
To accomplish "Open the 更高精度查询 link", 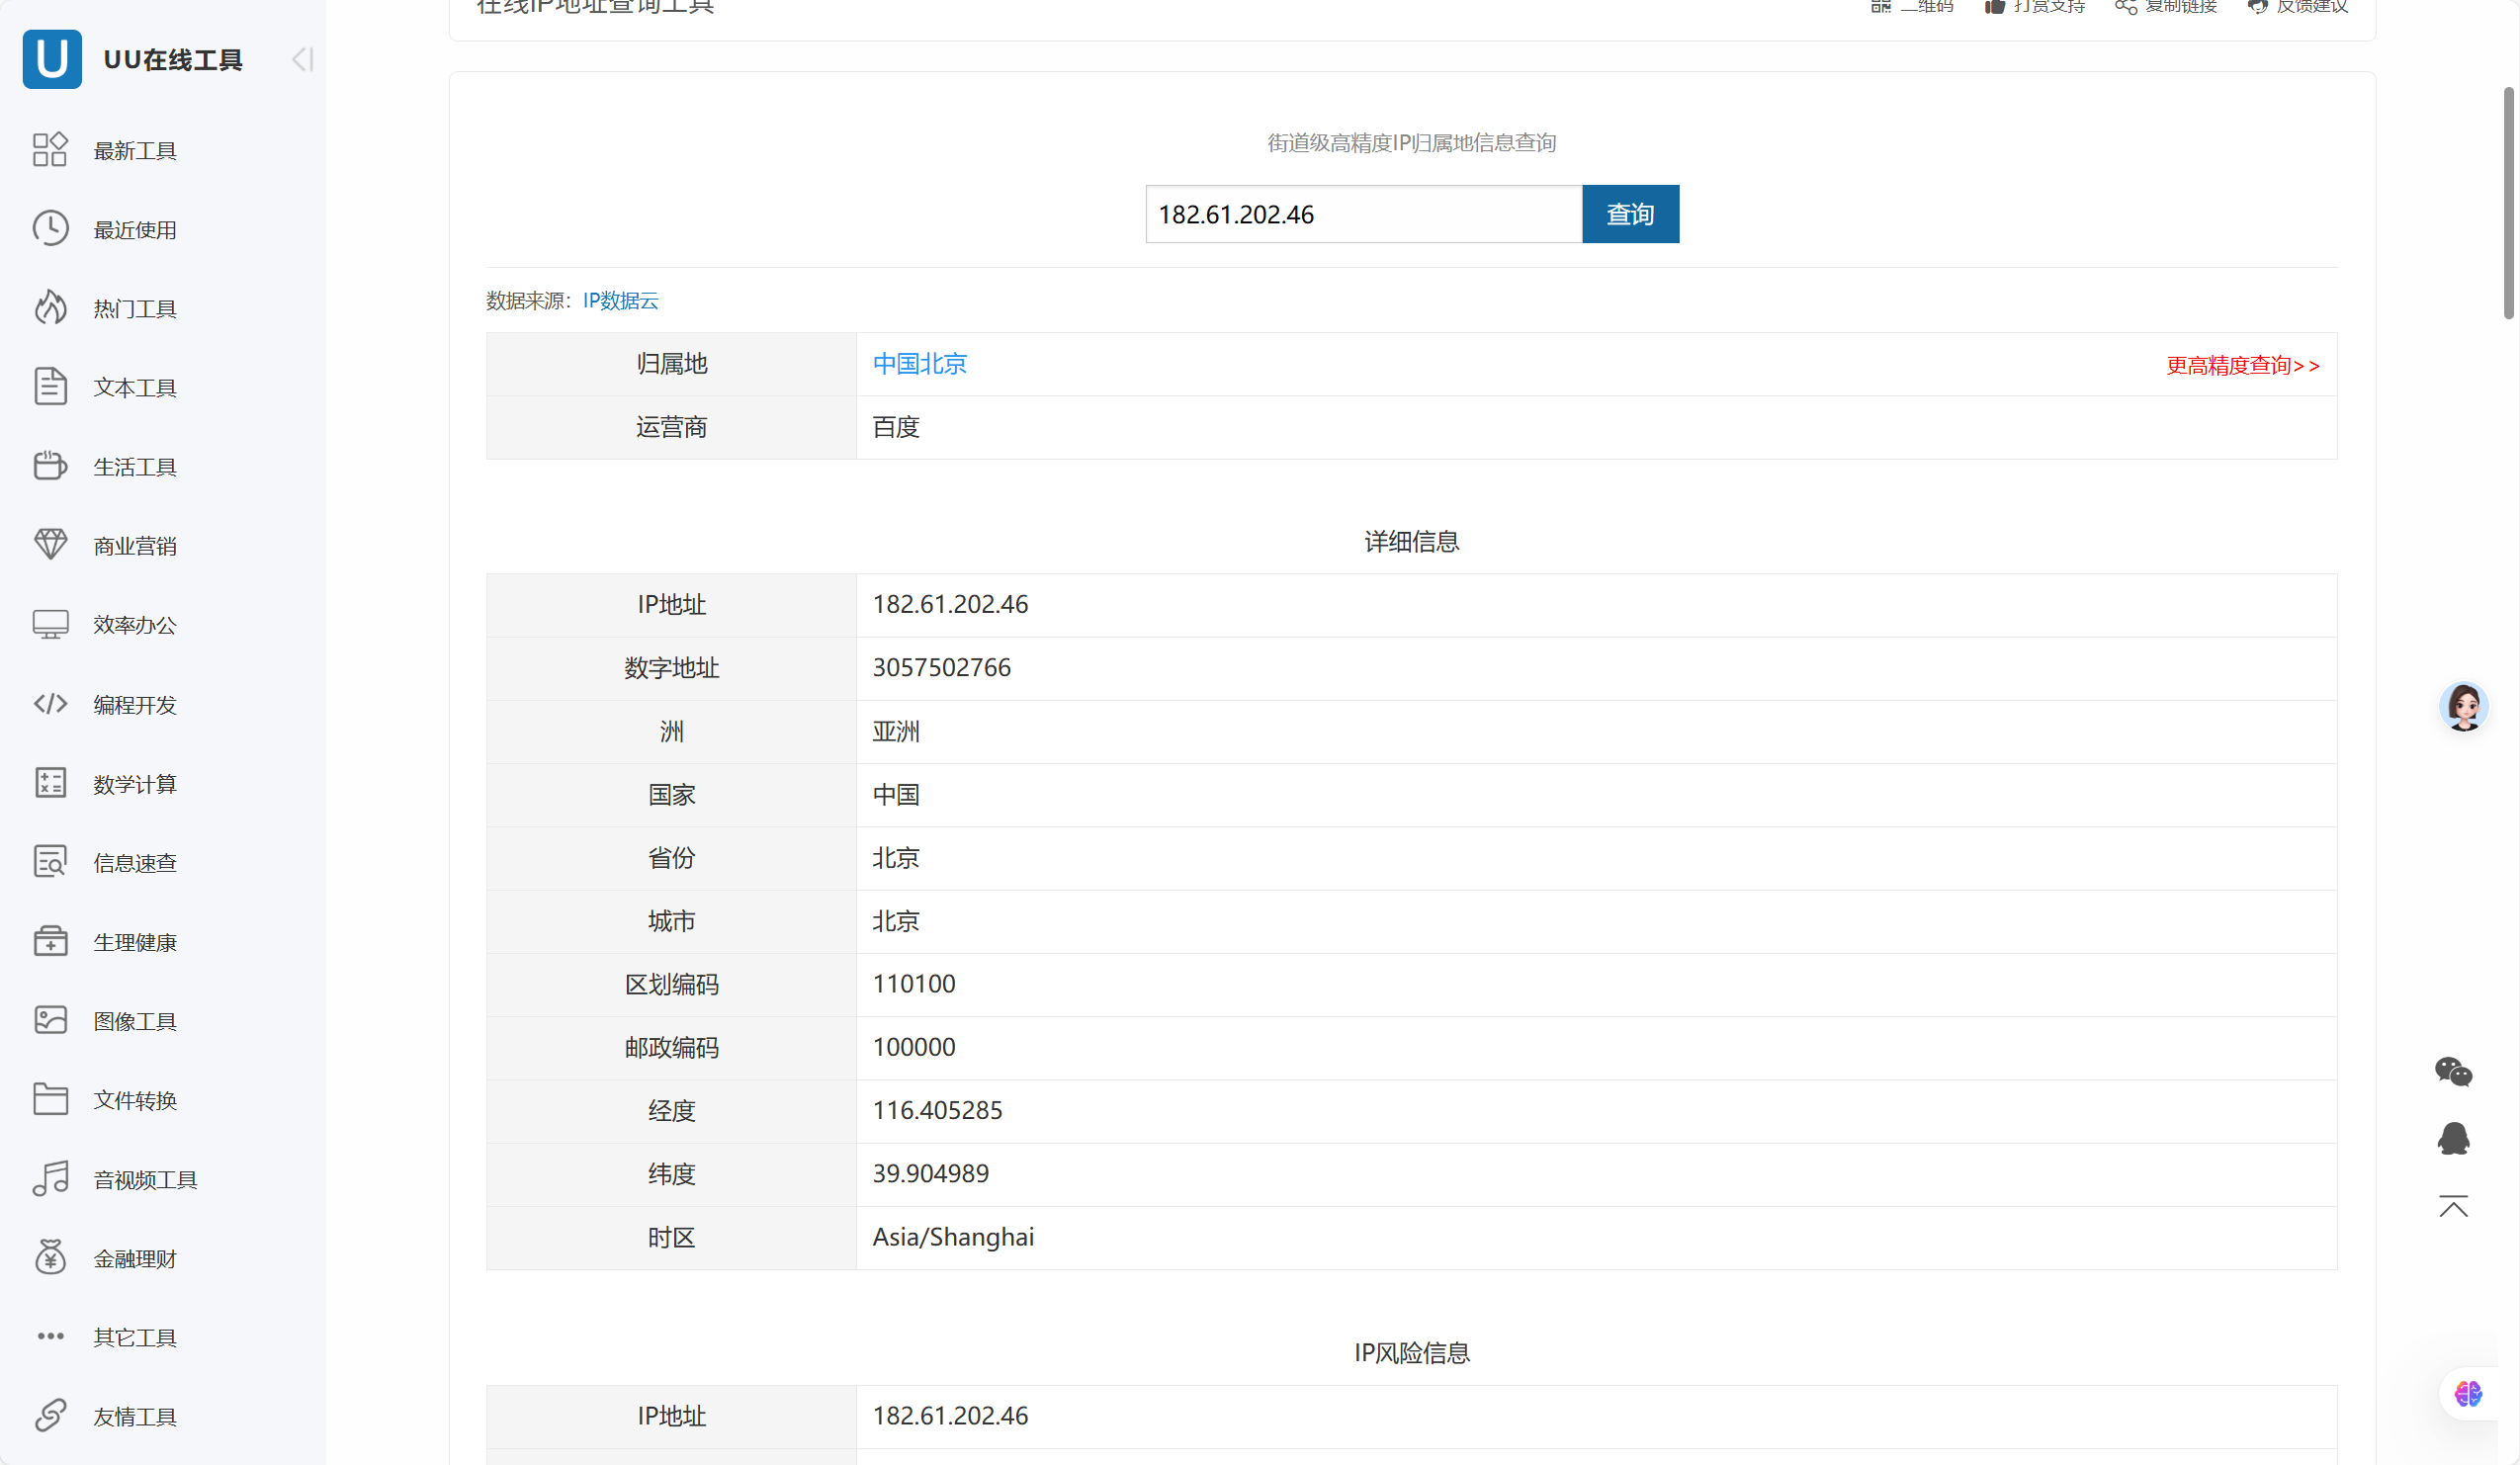I will point(2243,364).
